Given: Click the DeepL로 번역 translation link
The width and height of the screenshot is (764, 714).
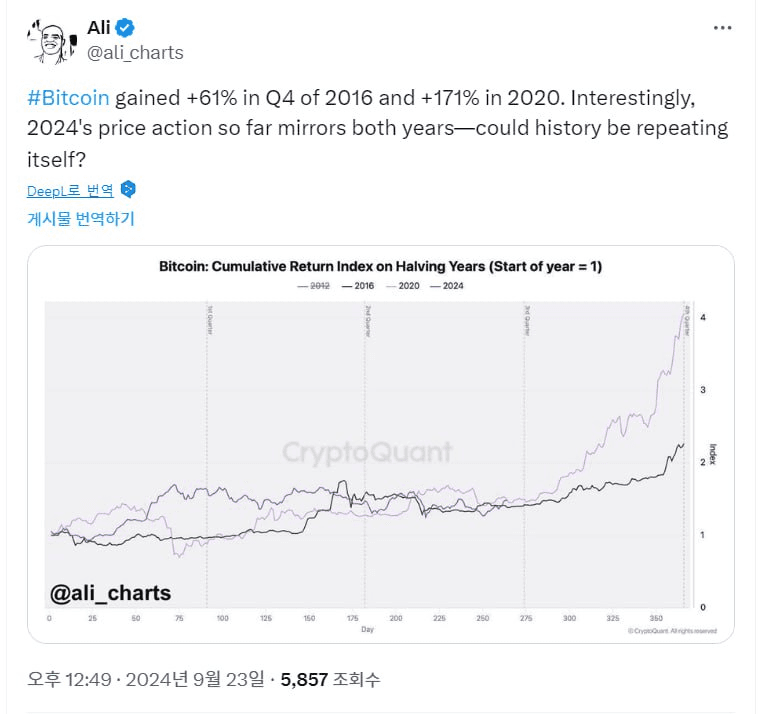Looking at the screenshot, I should coord(70,191).
